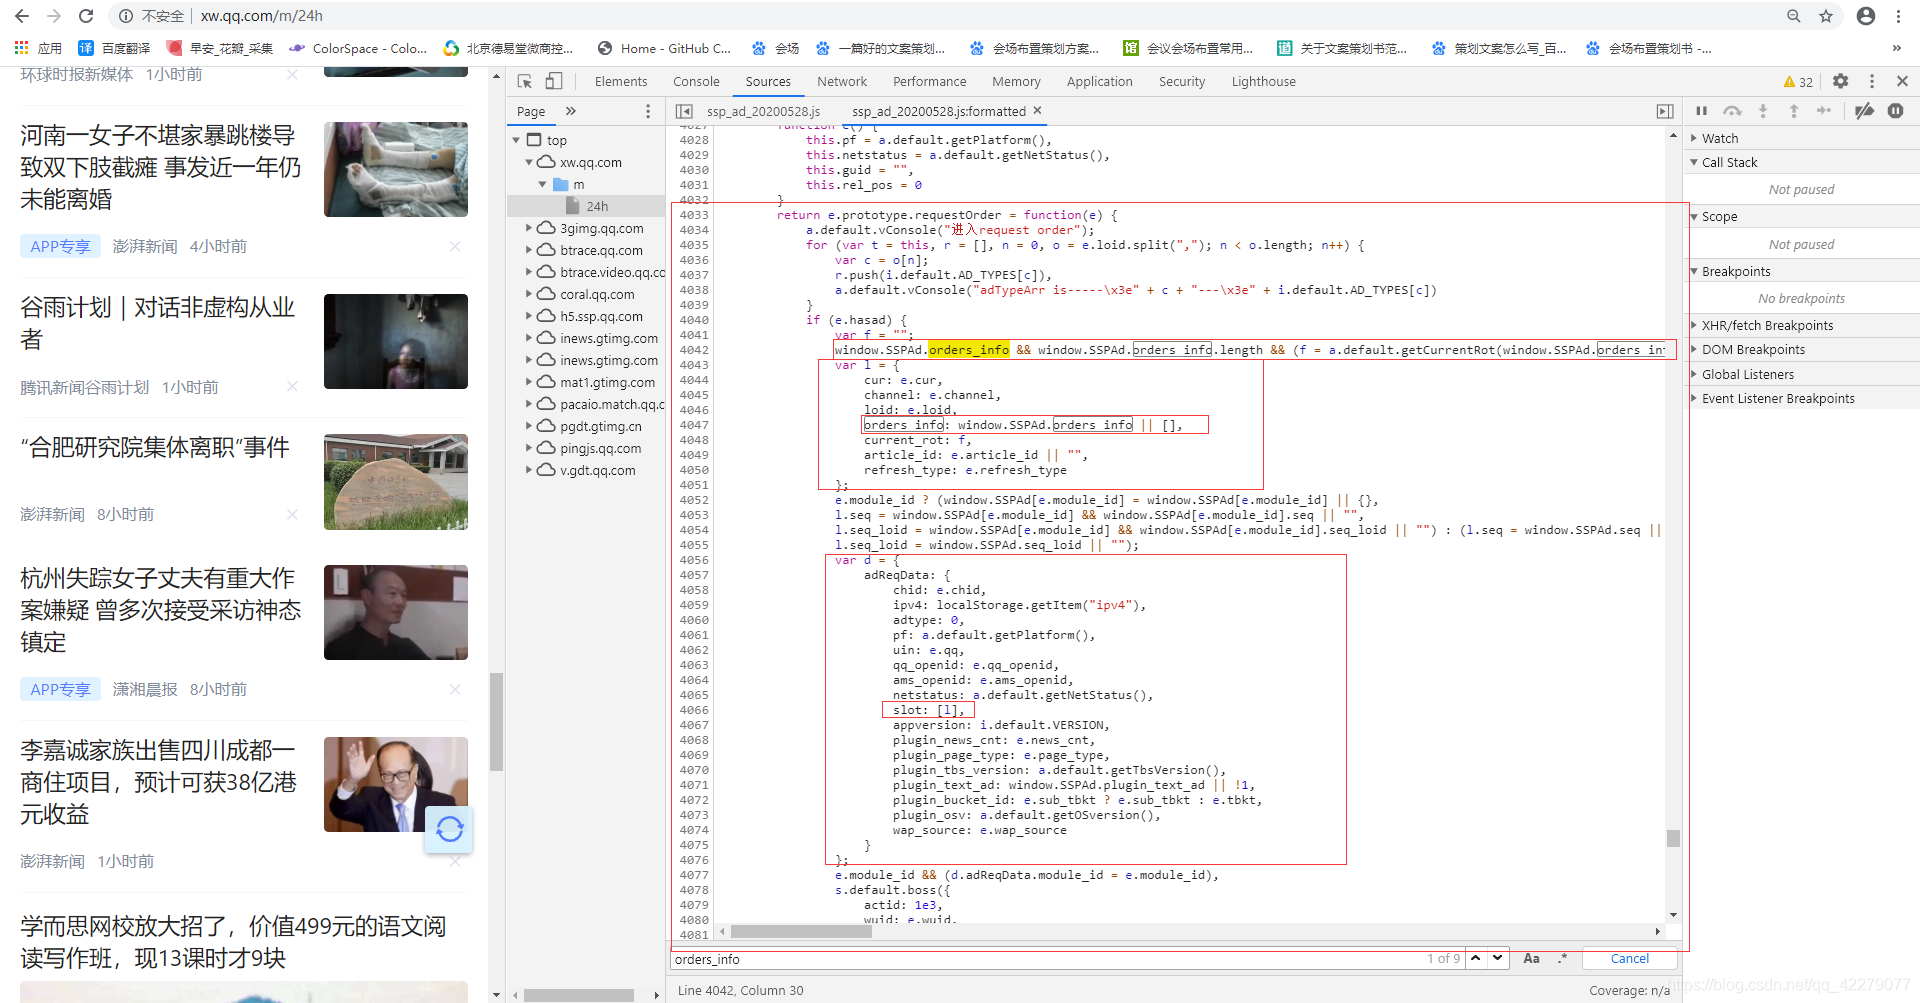Click the browser back arrow
Image resolution: width=1920 pixels, height=1003 pixels.
point(22,16)
